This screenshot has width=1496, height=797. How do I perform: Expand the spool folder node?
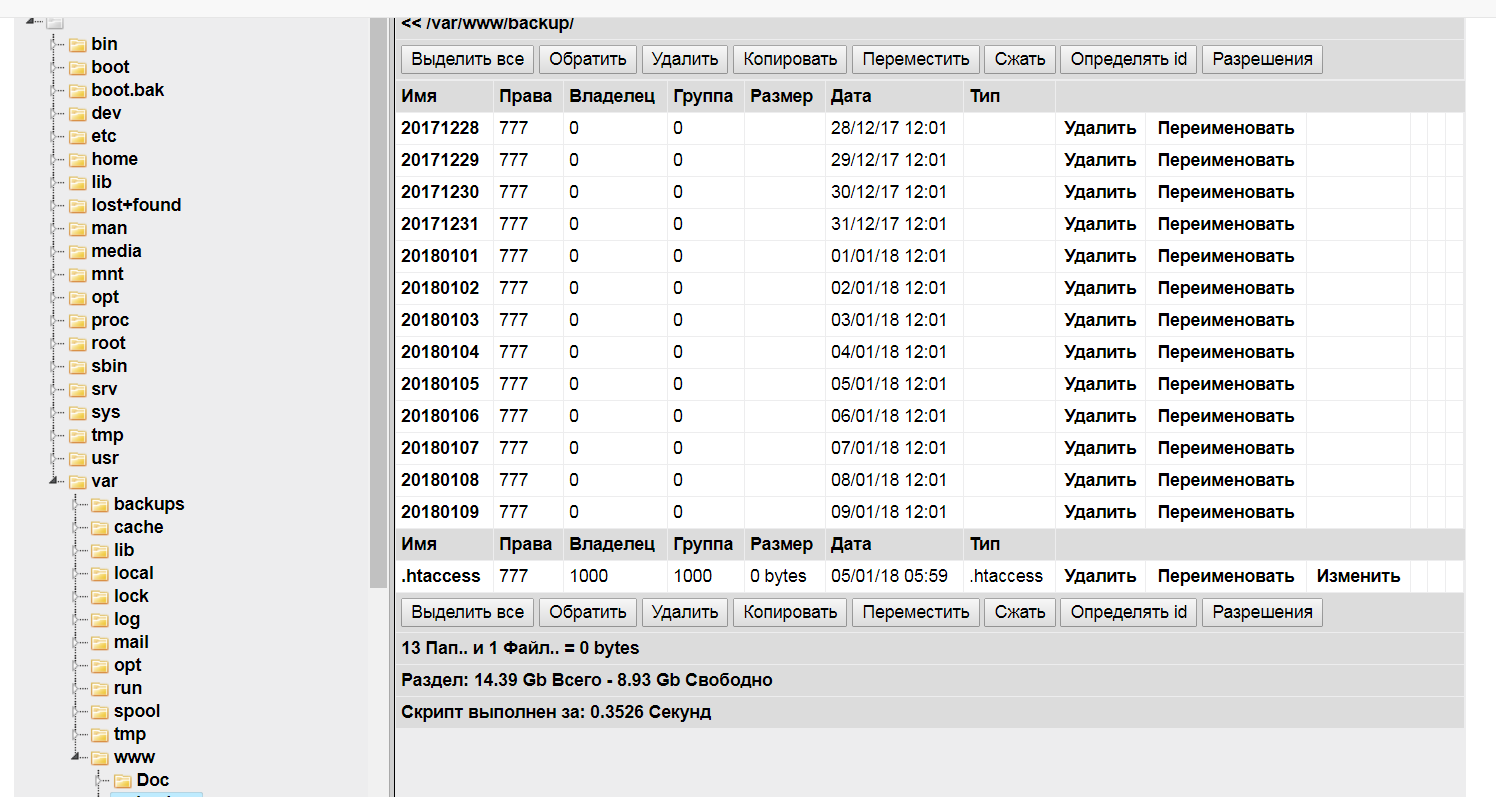pos(77,711)
